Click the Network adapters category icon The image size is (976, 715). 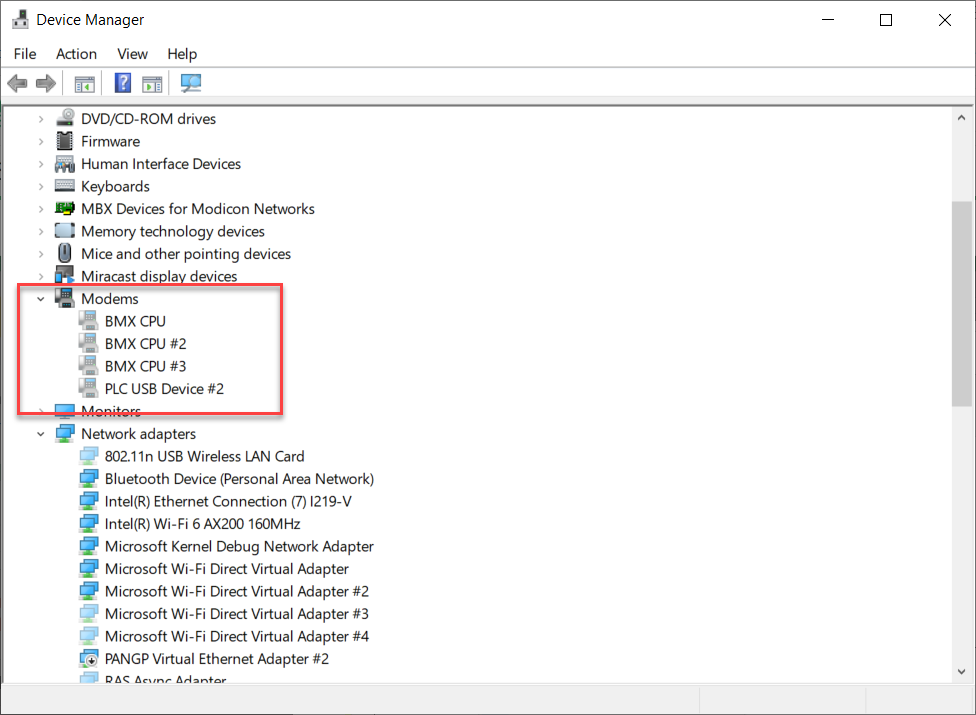point(65,433)
